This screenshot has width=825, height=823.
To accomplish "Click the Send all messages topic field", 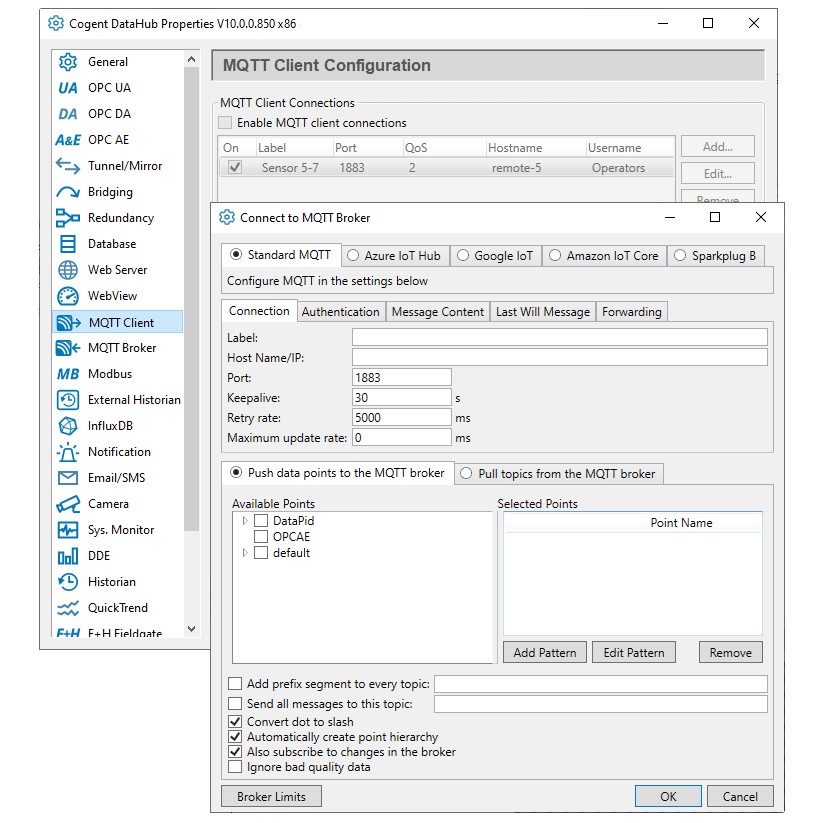I will click(601, 704).
